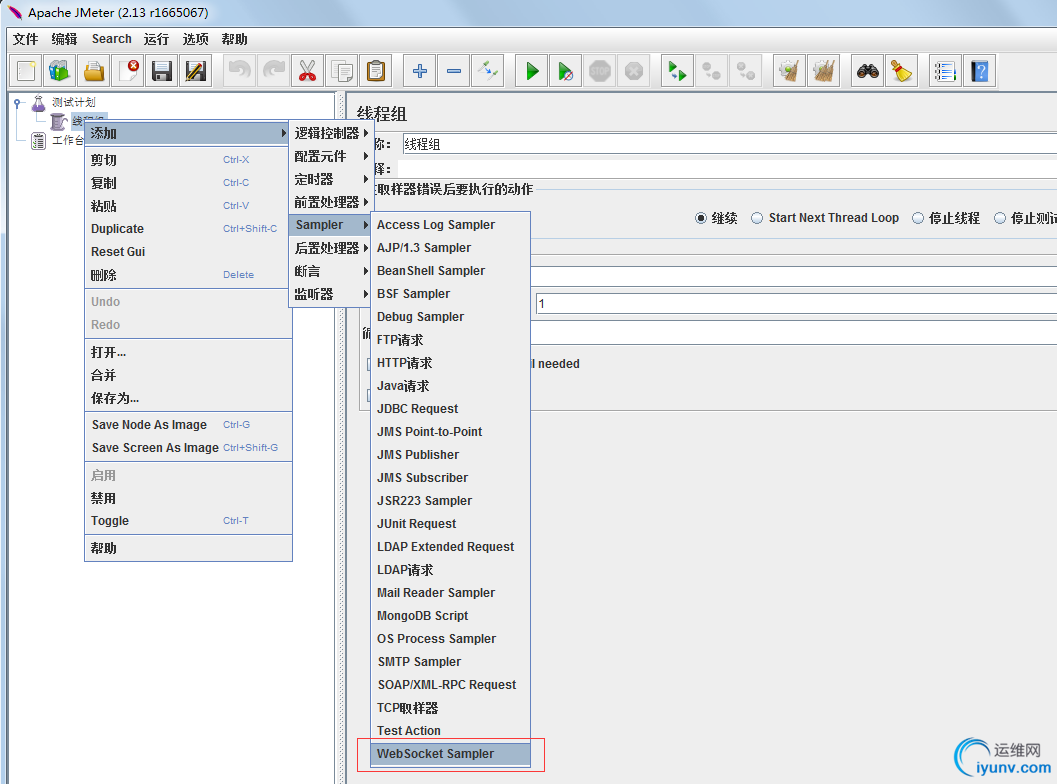1057x784 pixels.
Task: Expand the 添加 submenu
Action: [188, 133]
